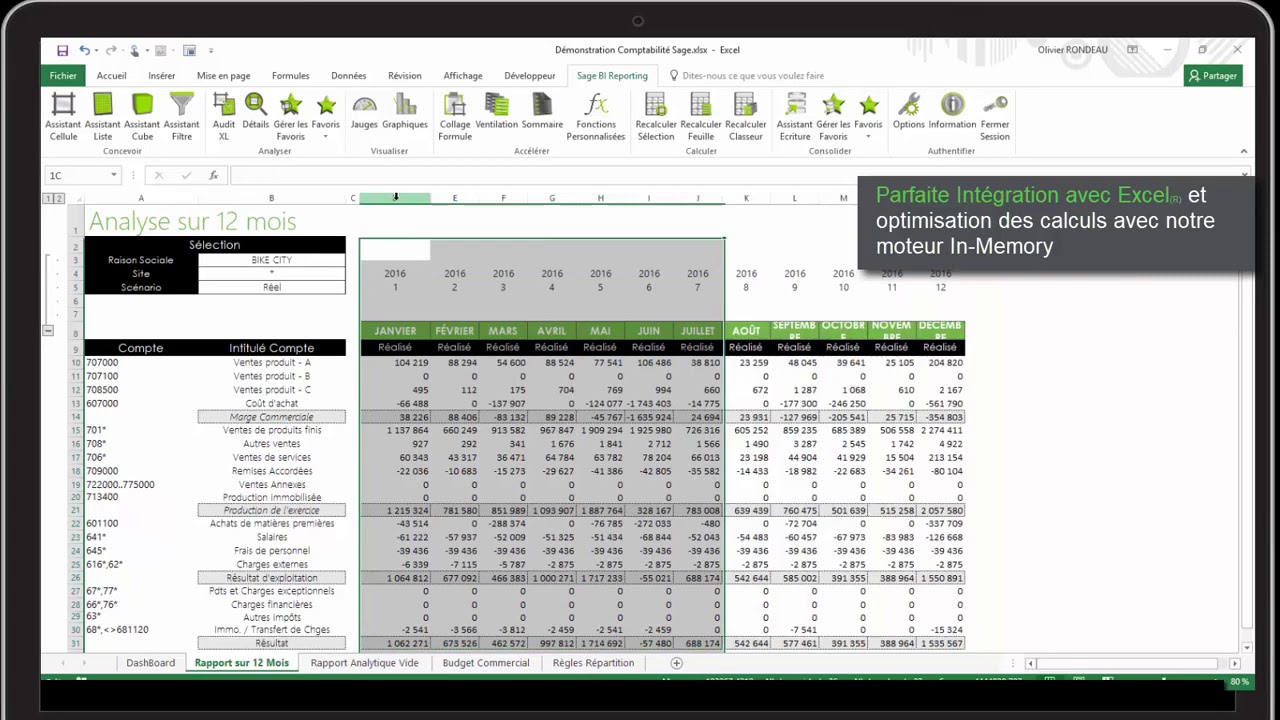Launch the Assistant Liste wizard
1280x720 pixels.
pyautogui.click(x=103, y=116)
